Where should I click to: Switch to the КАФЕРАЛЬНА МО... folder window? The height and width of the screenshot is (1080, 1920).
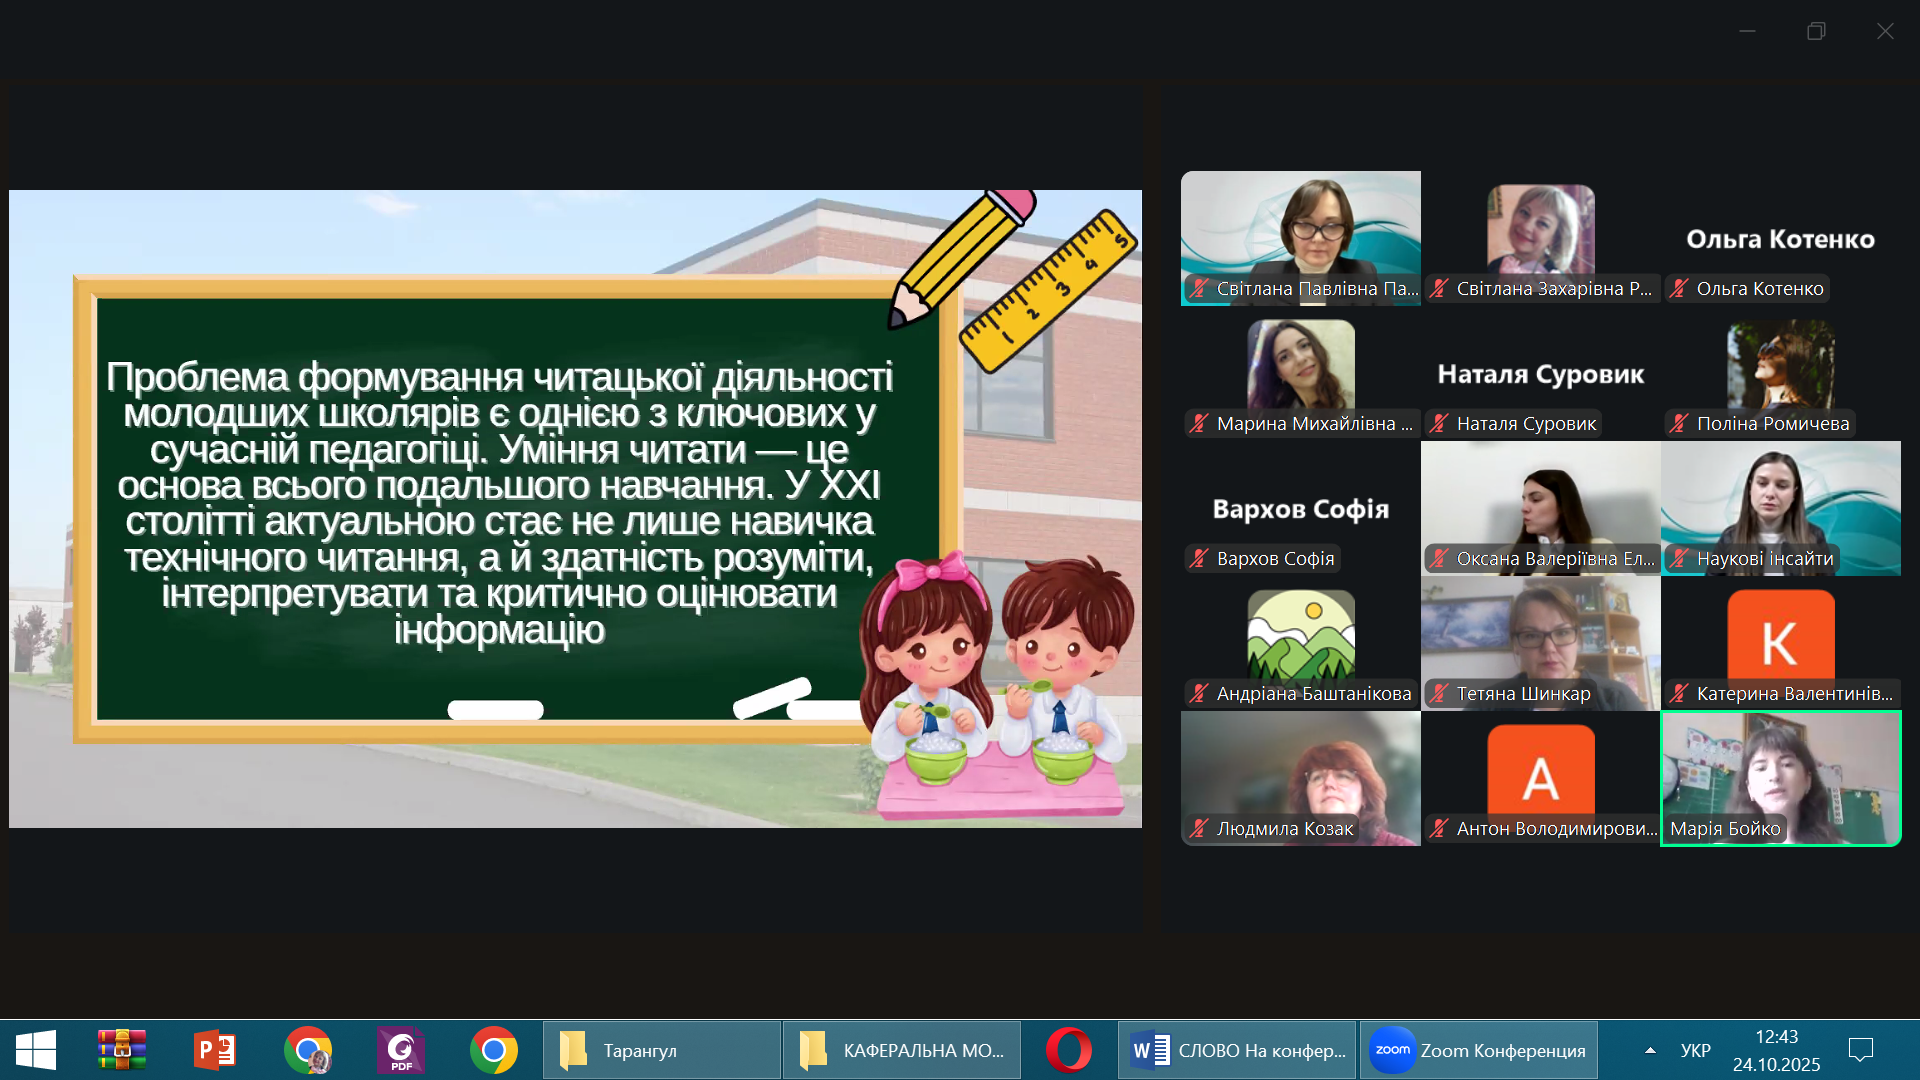(902, 1050)
